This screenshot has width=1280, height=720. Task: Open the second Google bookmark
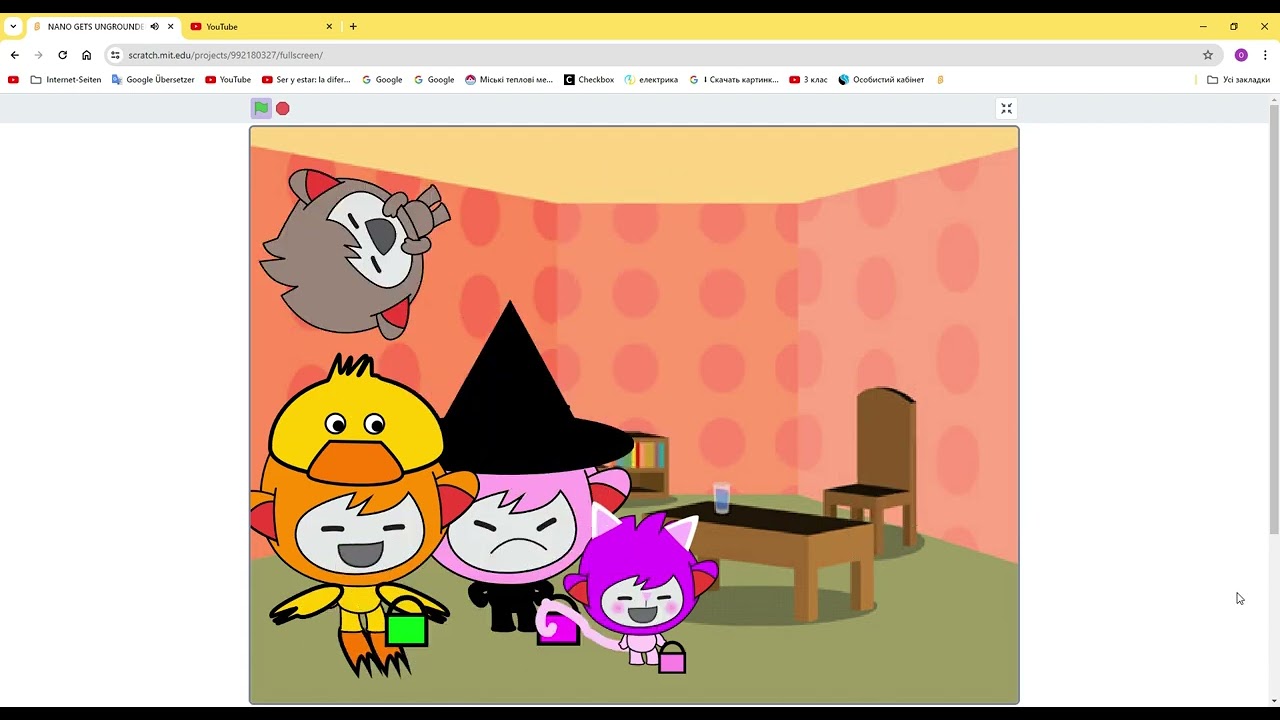click(434, 80)
